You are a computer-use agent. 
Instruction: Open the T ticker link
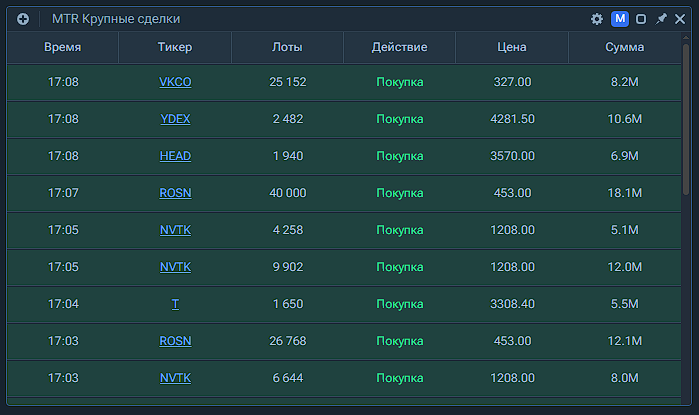(x=175, y=304)
